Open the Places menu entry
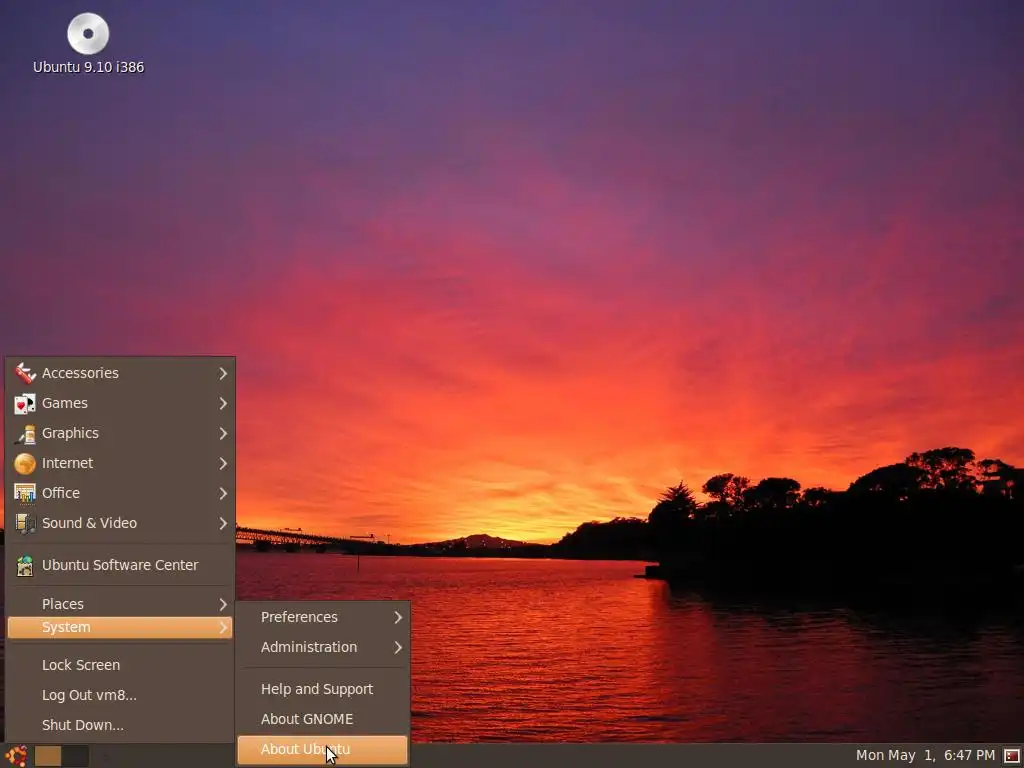The height and width of the screenshot is (768, 1024). pyautogui.click(x=120, y=604)
